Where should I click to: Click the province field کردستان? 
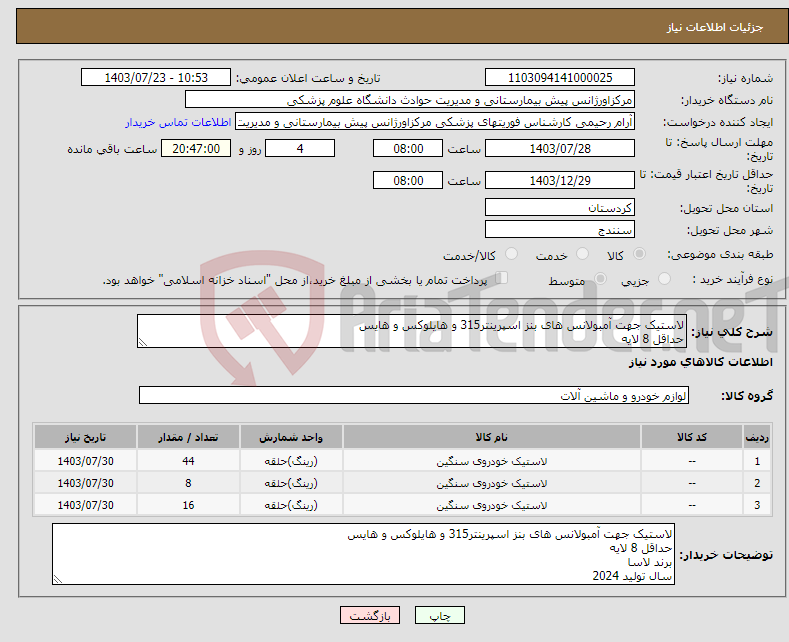[x=560, y=207]
